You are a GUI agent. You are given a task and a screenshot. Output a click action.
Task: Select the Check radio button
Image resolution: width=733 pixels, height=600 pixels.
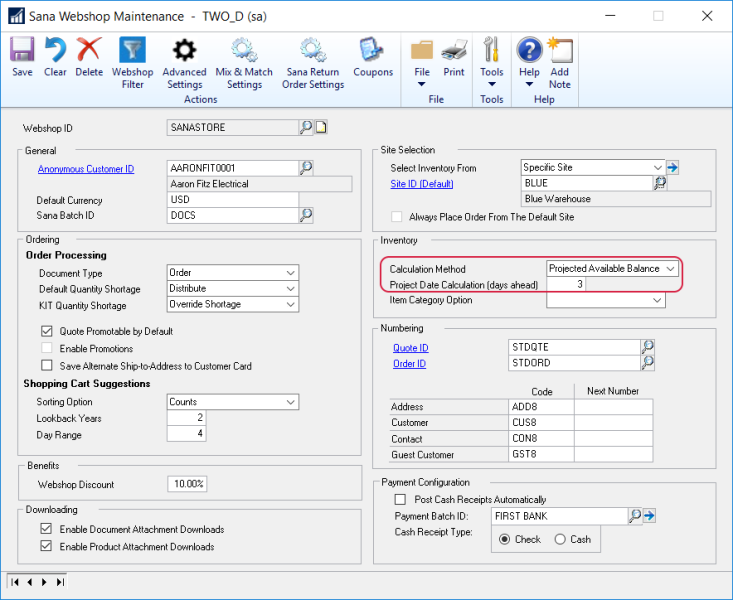click(504, 539)
